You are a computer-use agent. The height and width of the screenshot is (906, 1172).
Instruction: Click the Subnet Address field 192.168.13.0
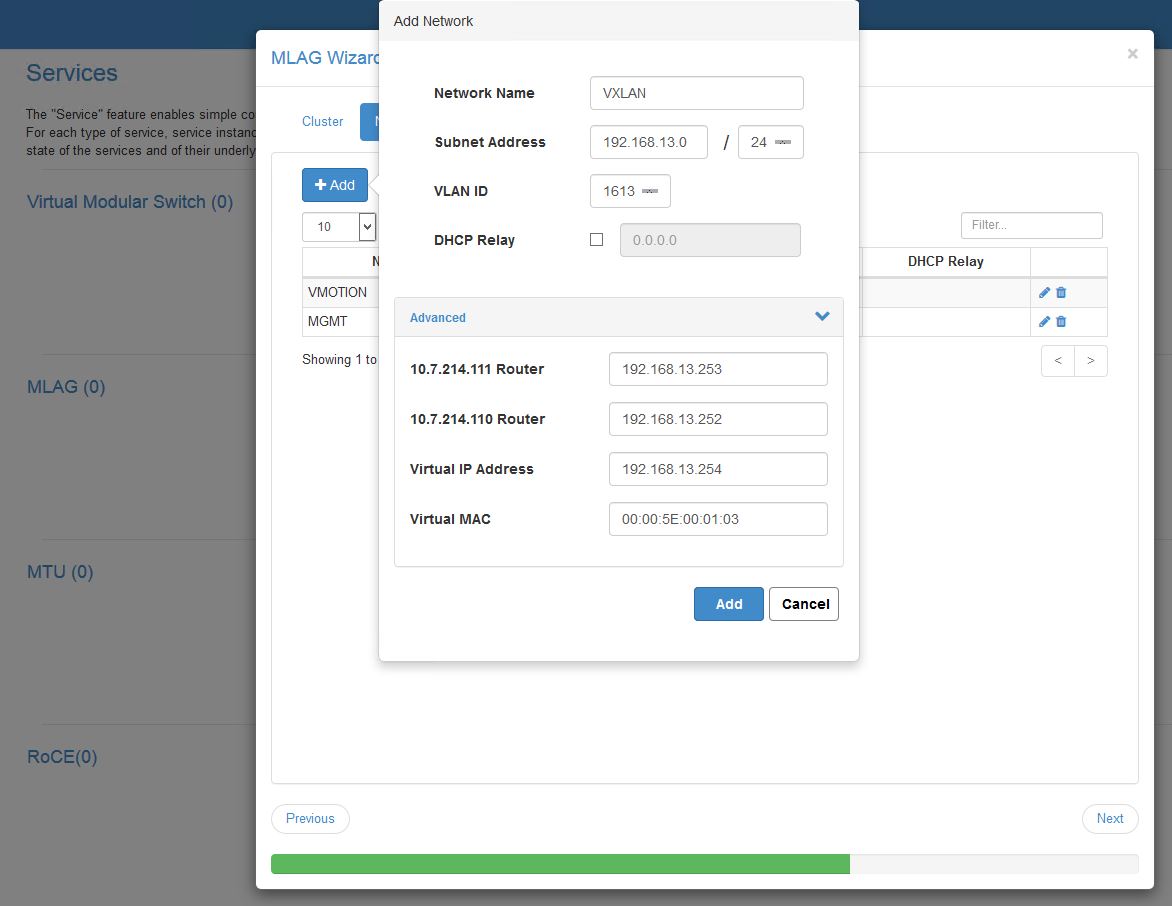[x=649, y=142]
